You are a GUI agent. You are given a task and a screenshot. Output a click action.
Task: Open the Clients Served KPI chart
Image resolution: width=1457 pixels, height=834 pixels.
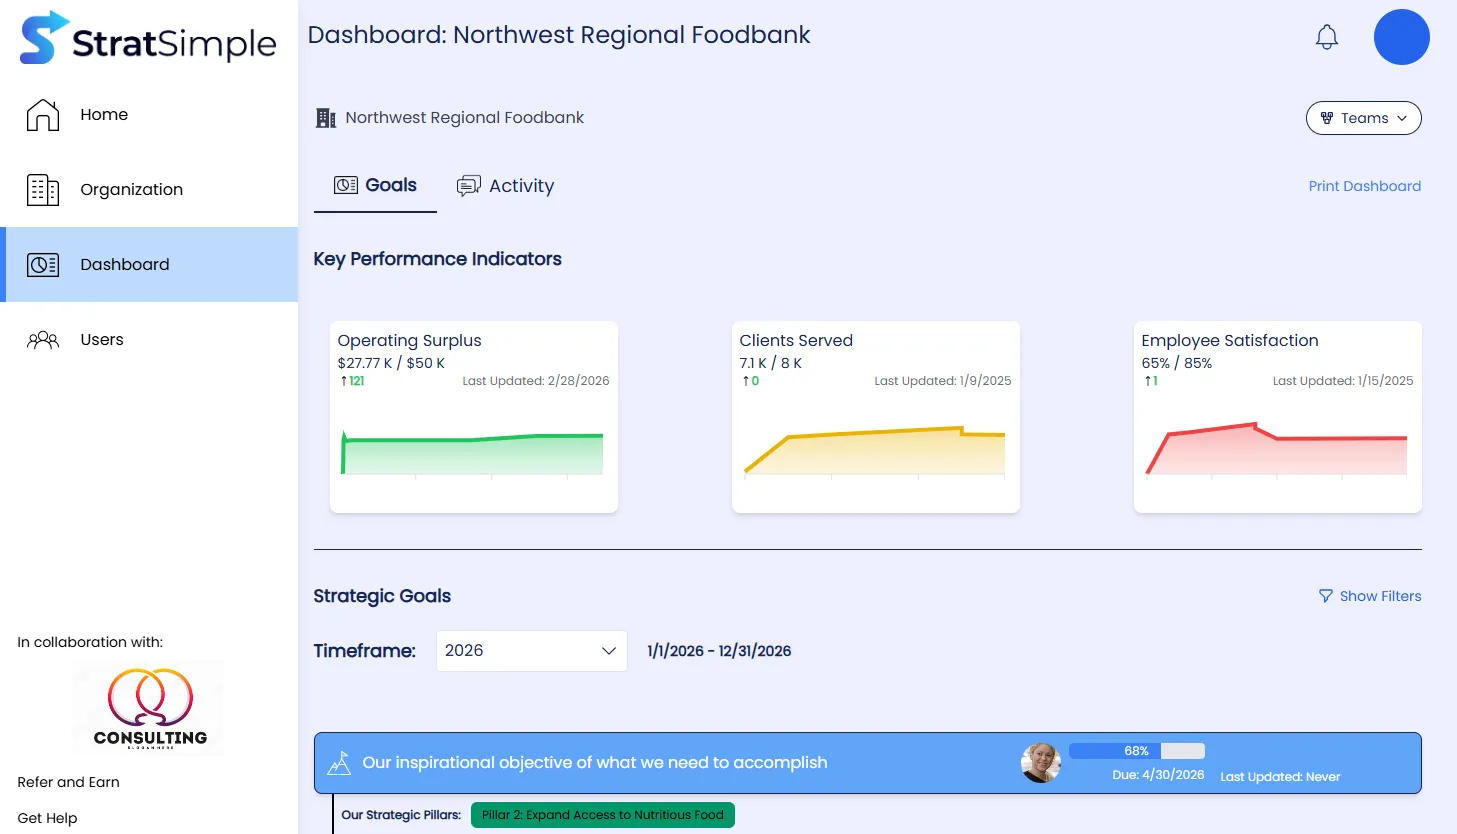pyautogui.click(x=876, y=450)
